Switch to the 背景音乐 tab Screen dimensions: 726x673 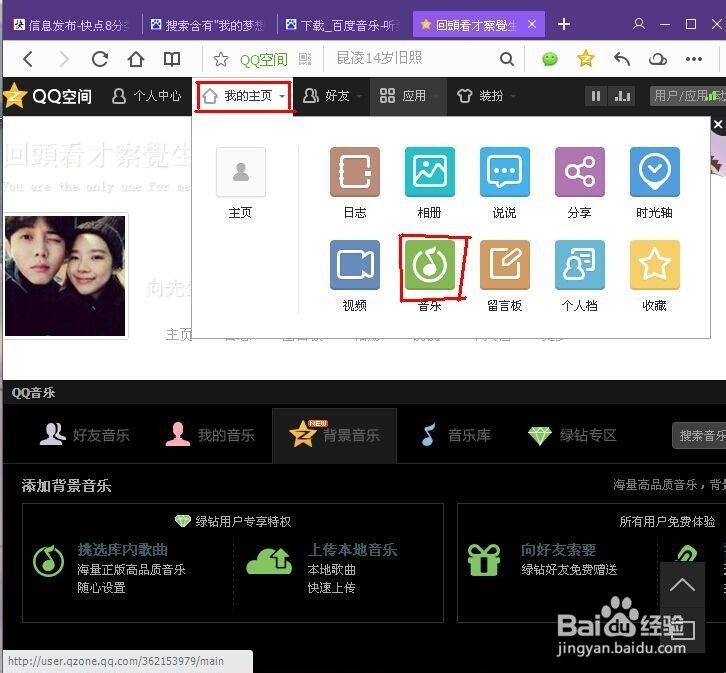click(334, 435)
